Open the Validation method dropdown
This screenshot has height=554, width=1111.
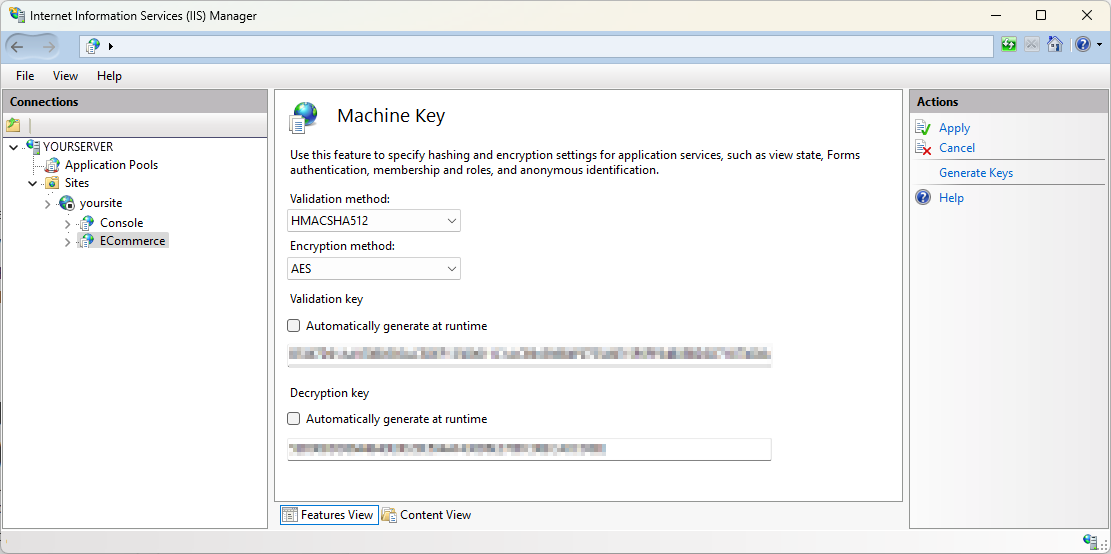coord(374,221)
